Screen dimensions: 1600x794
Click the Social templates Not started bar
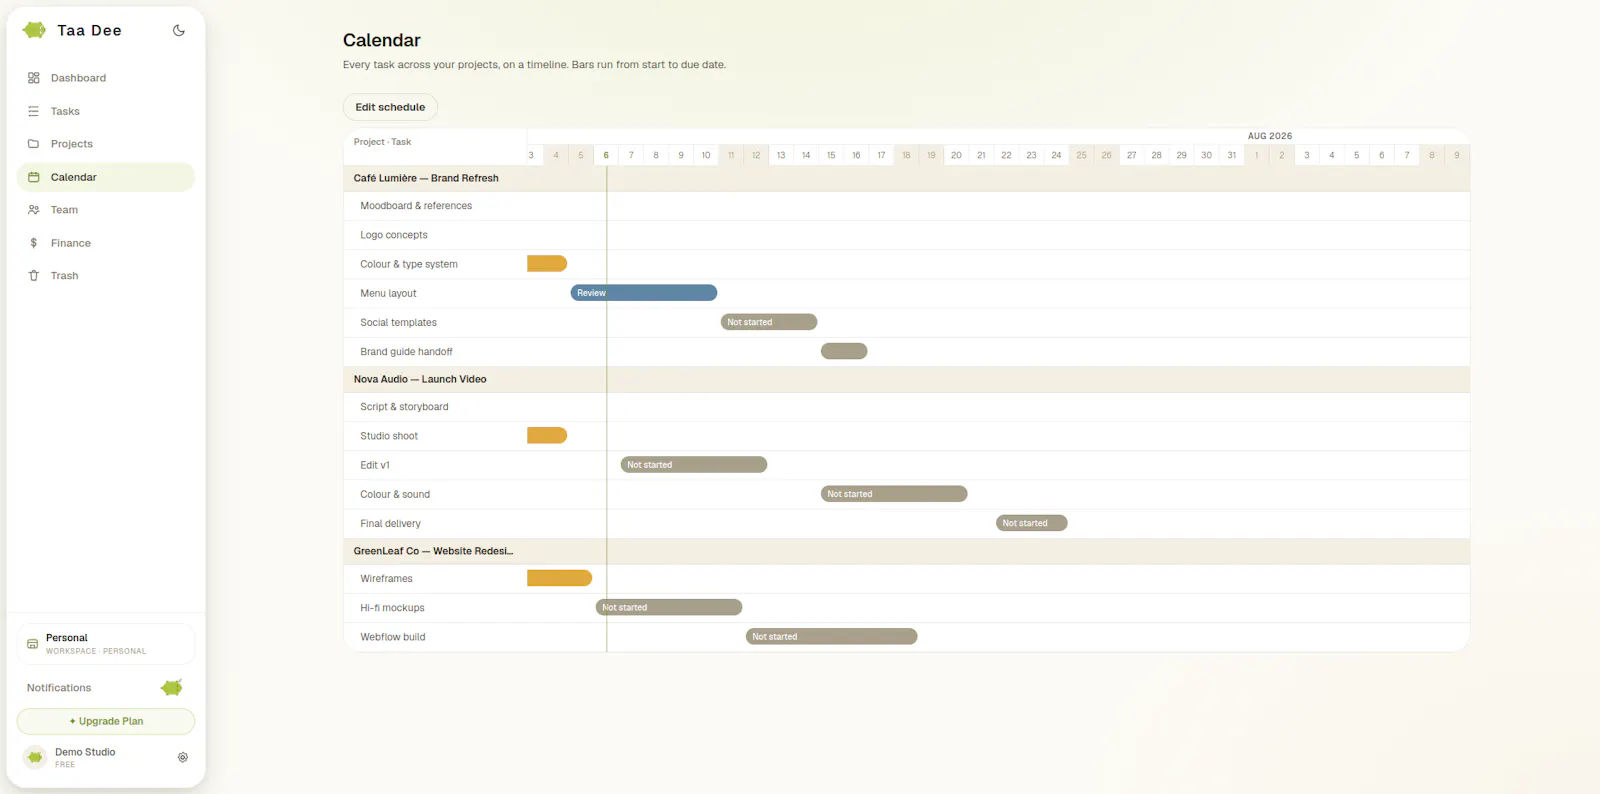coord(769,322)
